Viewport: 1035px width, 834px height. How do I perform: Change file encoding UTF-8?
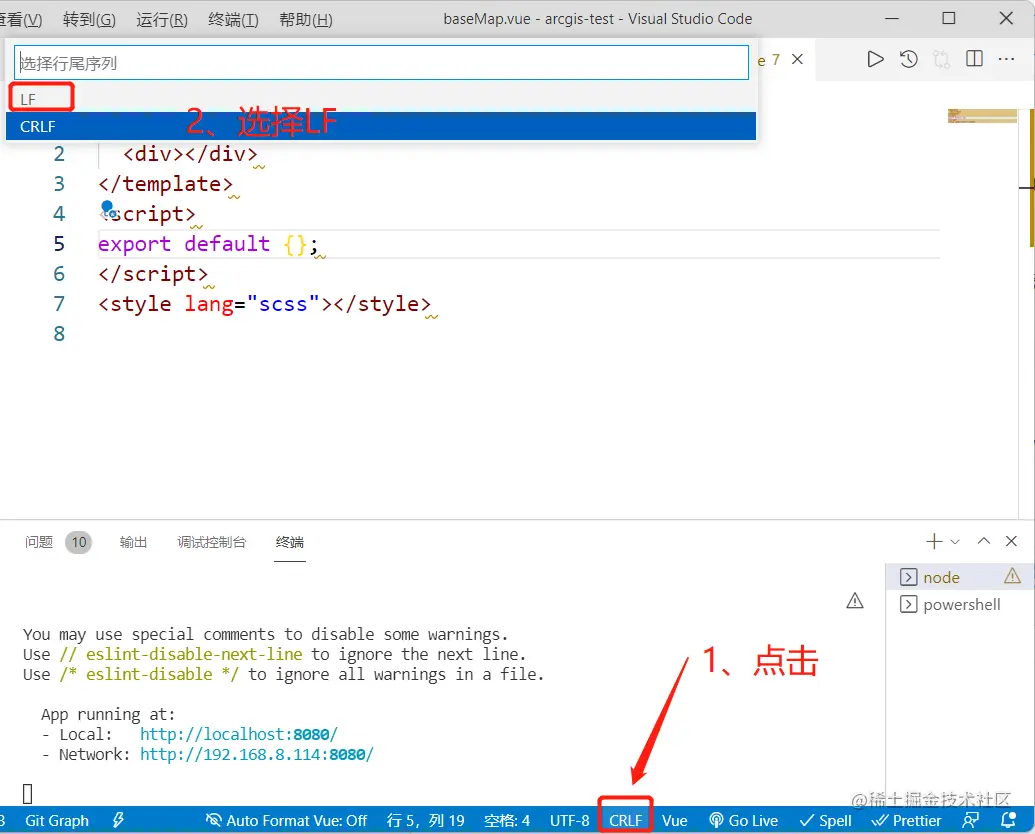(570, 820)
